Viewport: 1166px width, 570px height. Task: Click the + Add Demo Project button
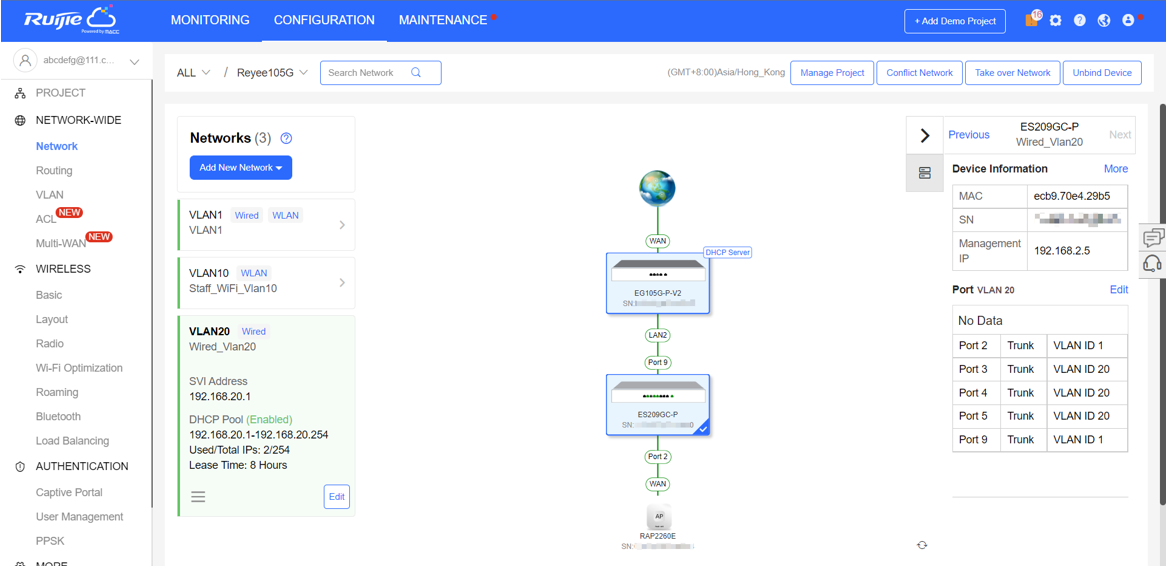955,21
